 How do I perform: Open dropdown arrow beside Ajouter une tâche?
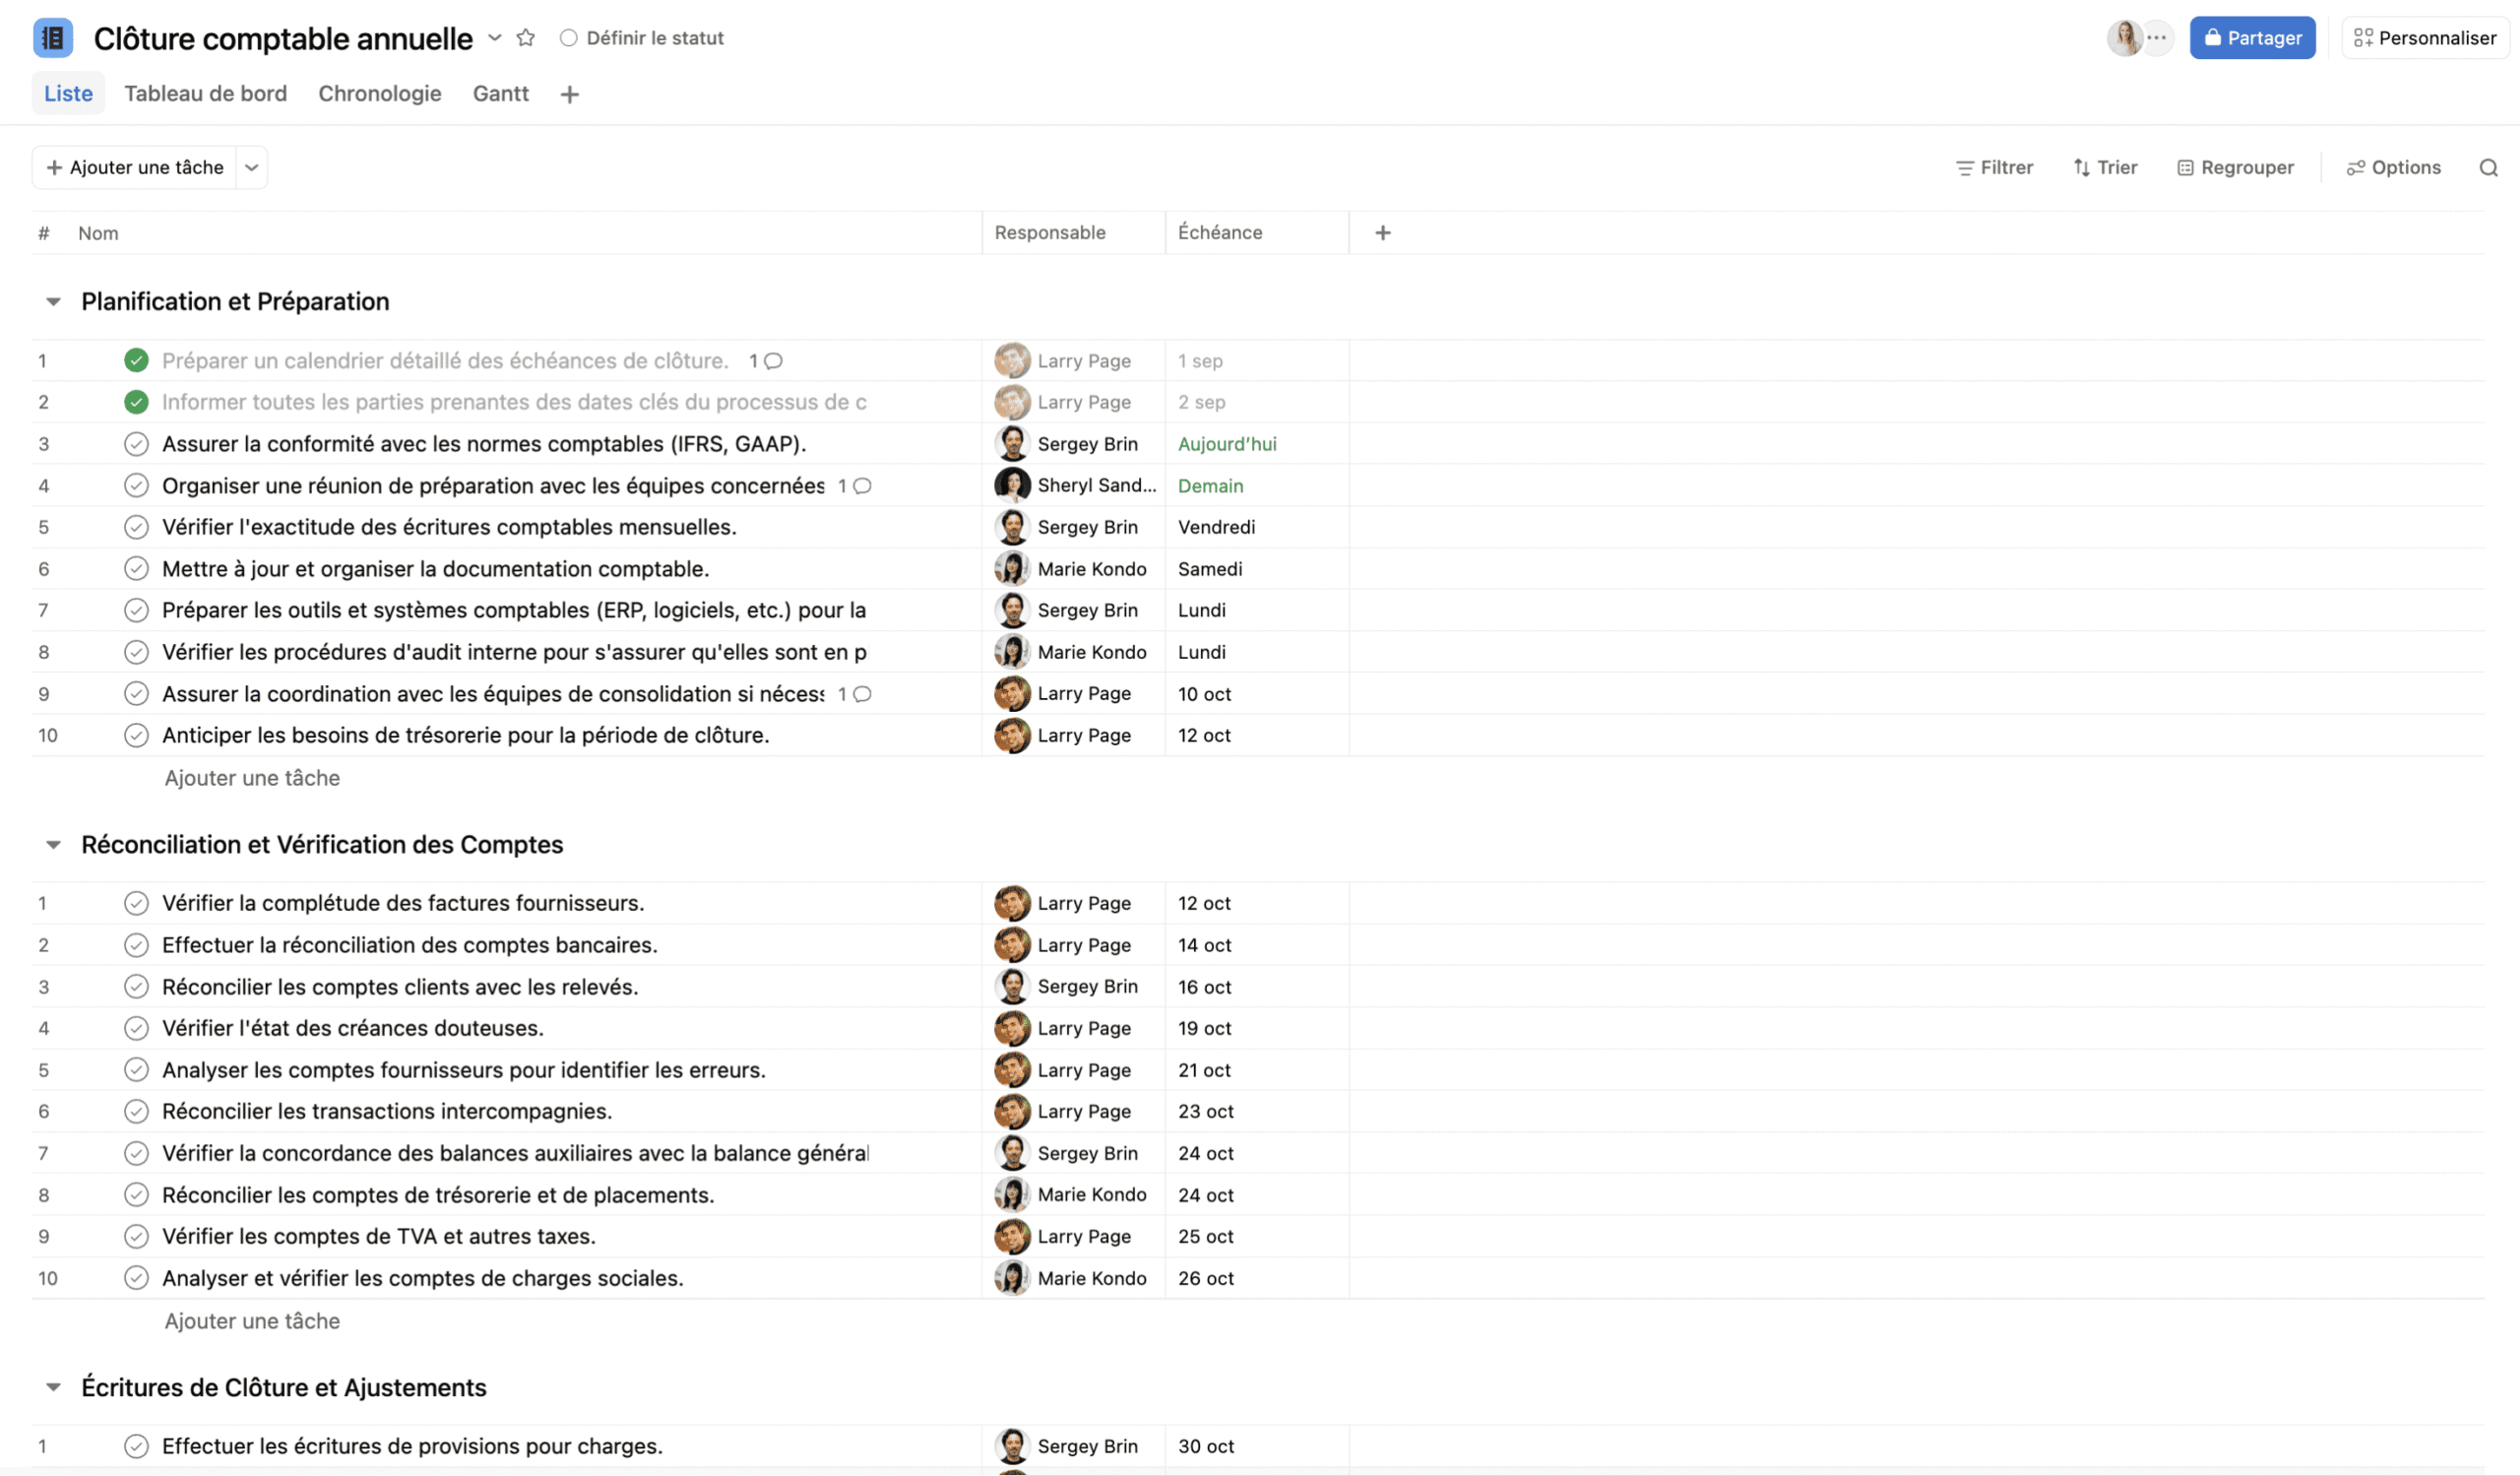[x=252, y=168]
